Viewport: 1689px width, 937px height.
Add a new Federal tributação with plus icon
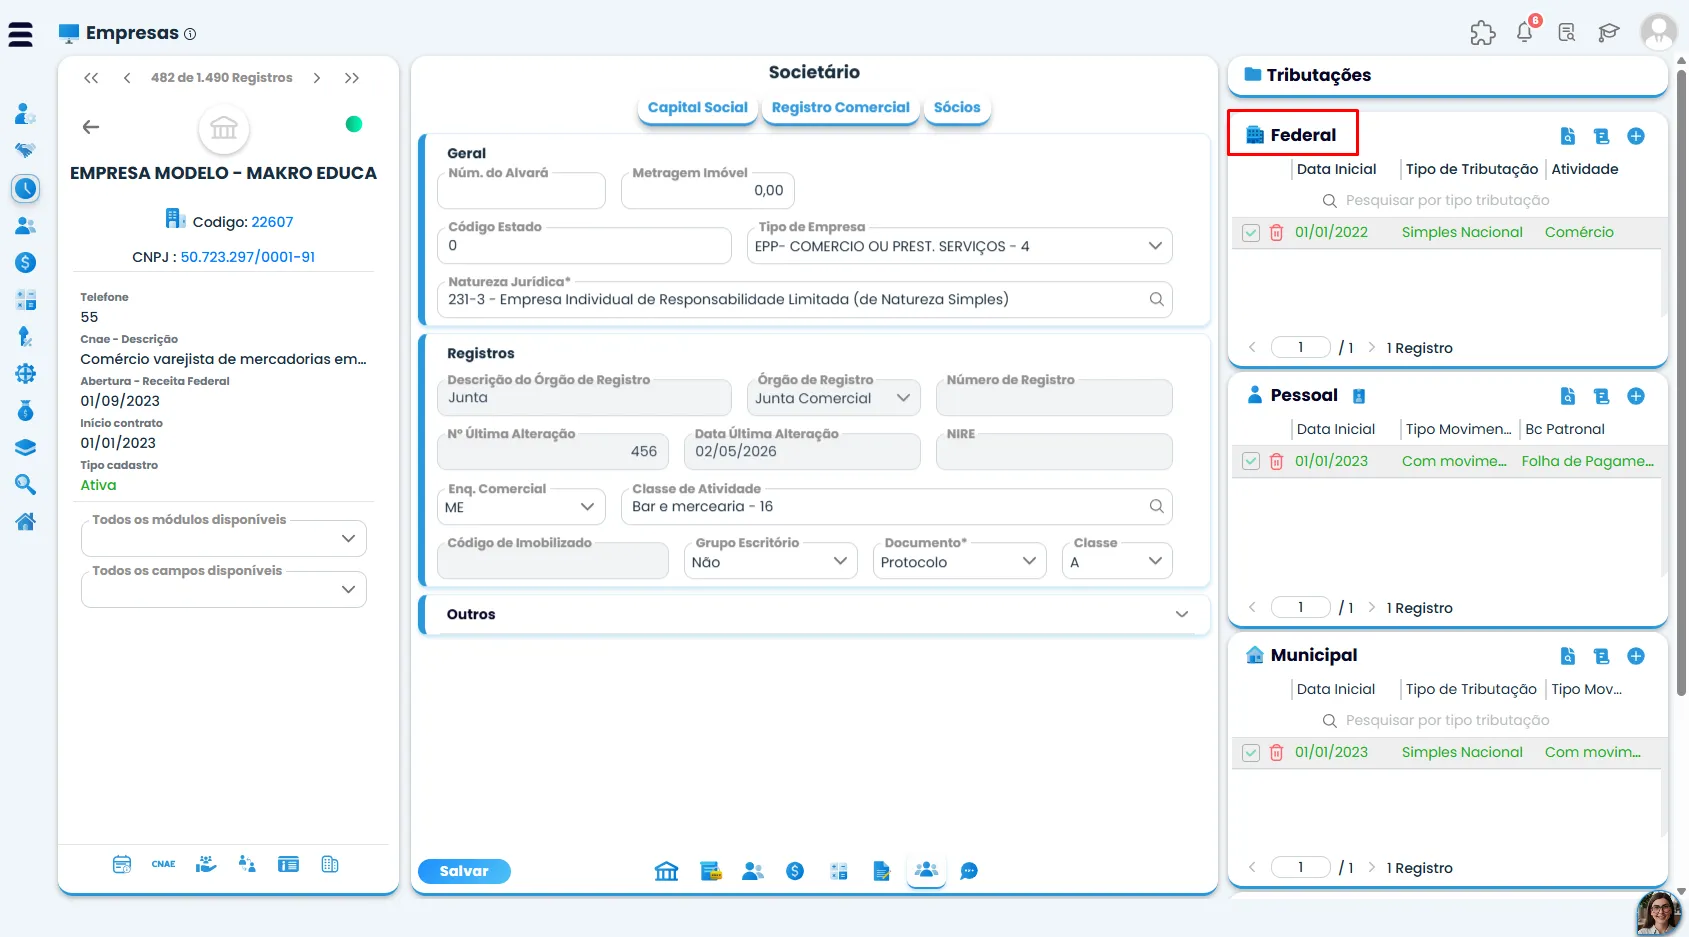coord(1636,136)
